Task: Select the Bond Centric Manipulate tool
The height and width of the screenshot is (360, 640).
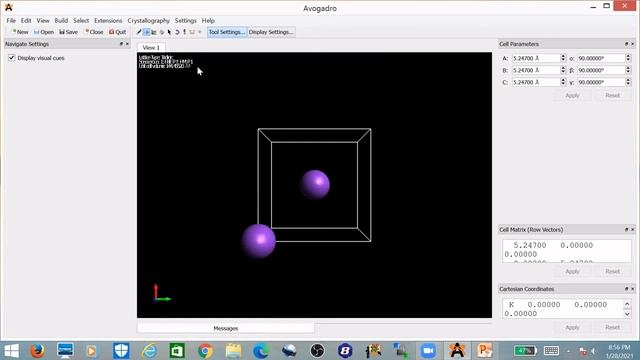Action: pyautogui.click(x=154, y=32)
